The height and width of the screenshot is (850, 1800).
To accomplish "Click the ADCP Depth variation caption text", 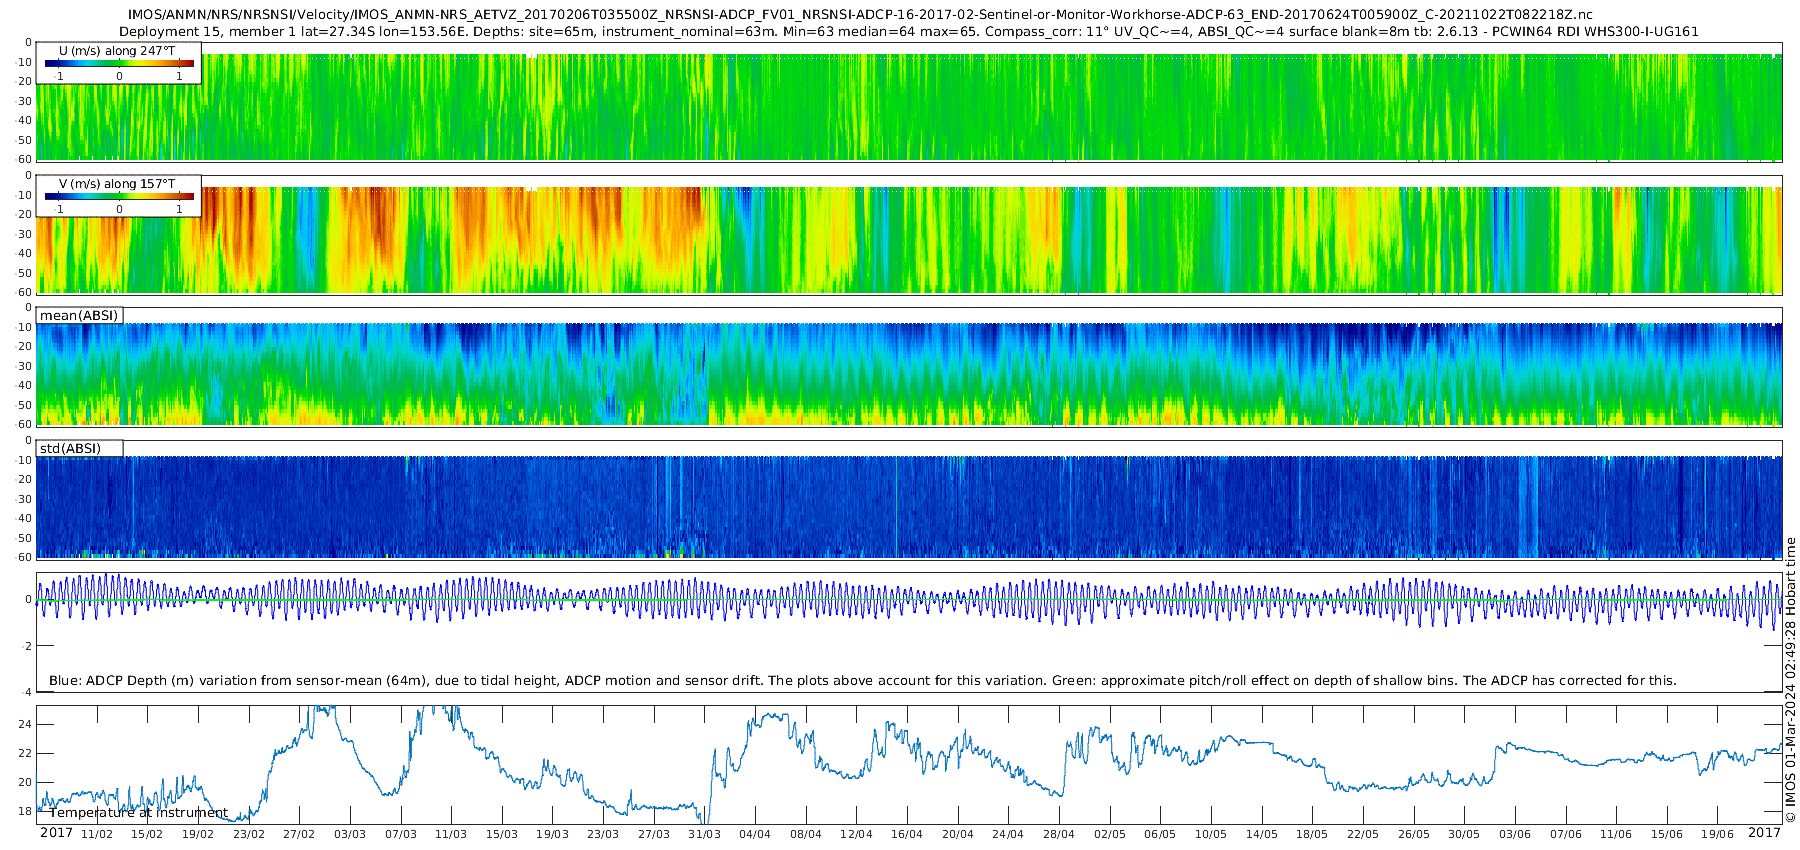I will pos(863,680).
